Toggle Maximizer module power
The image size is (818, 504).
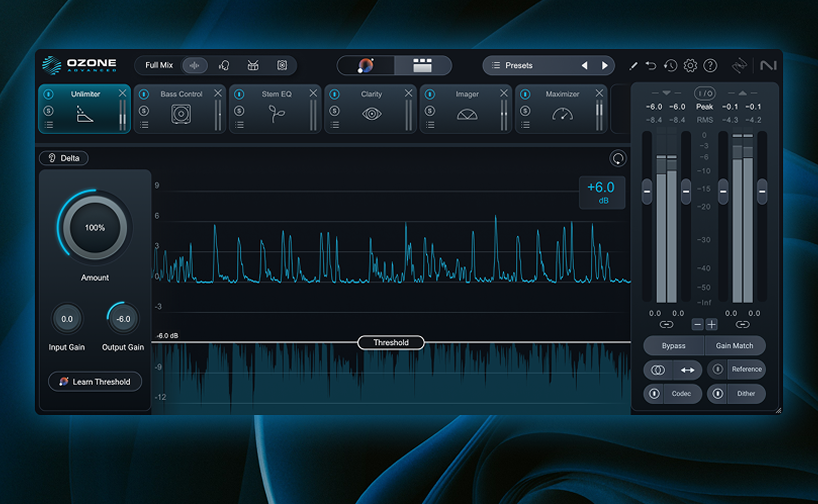click(x=525, y=94)
